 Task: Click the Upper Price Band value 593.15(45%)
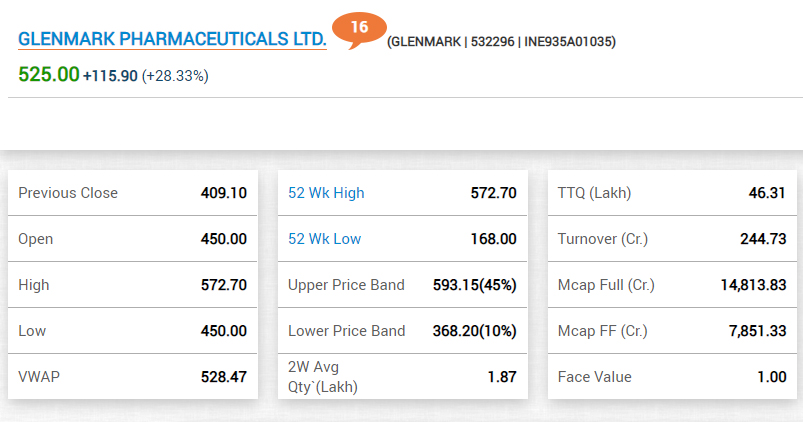tap(474, 285)
